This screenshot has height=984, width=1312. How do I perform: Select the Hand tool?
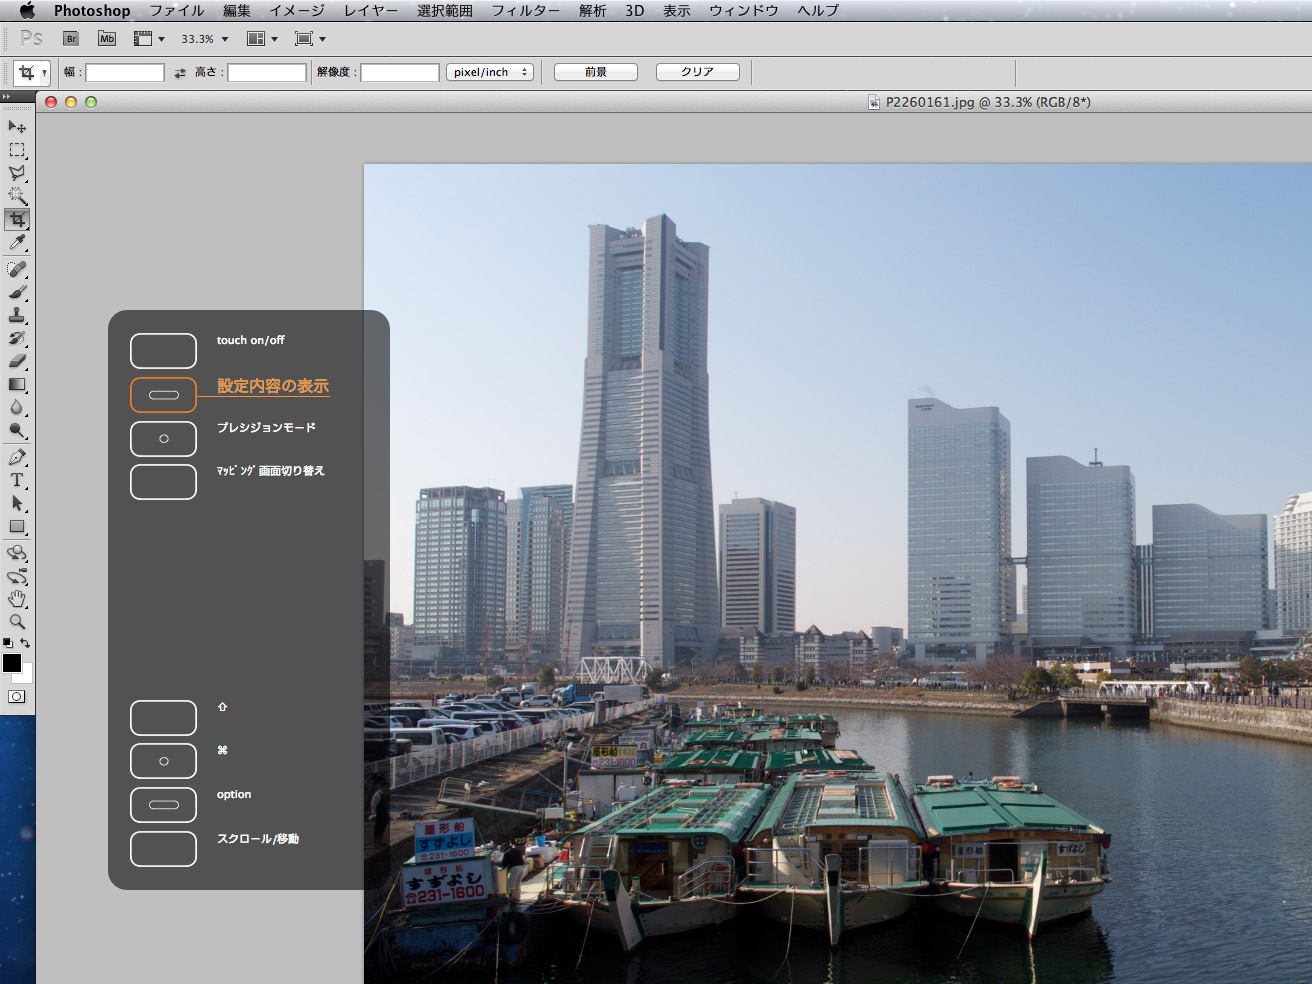coord(17,599)
